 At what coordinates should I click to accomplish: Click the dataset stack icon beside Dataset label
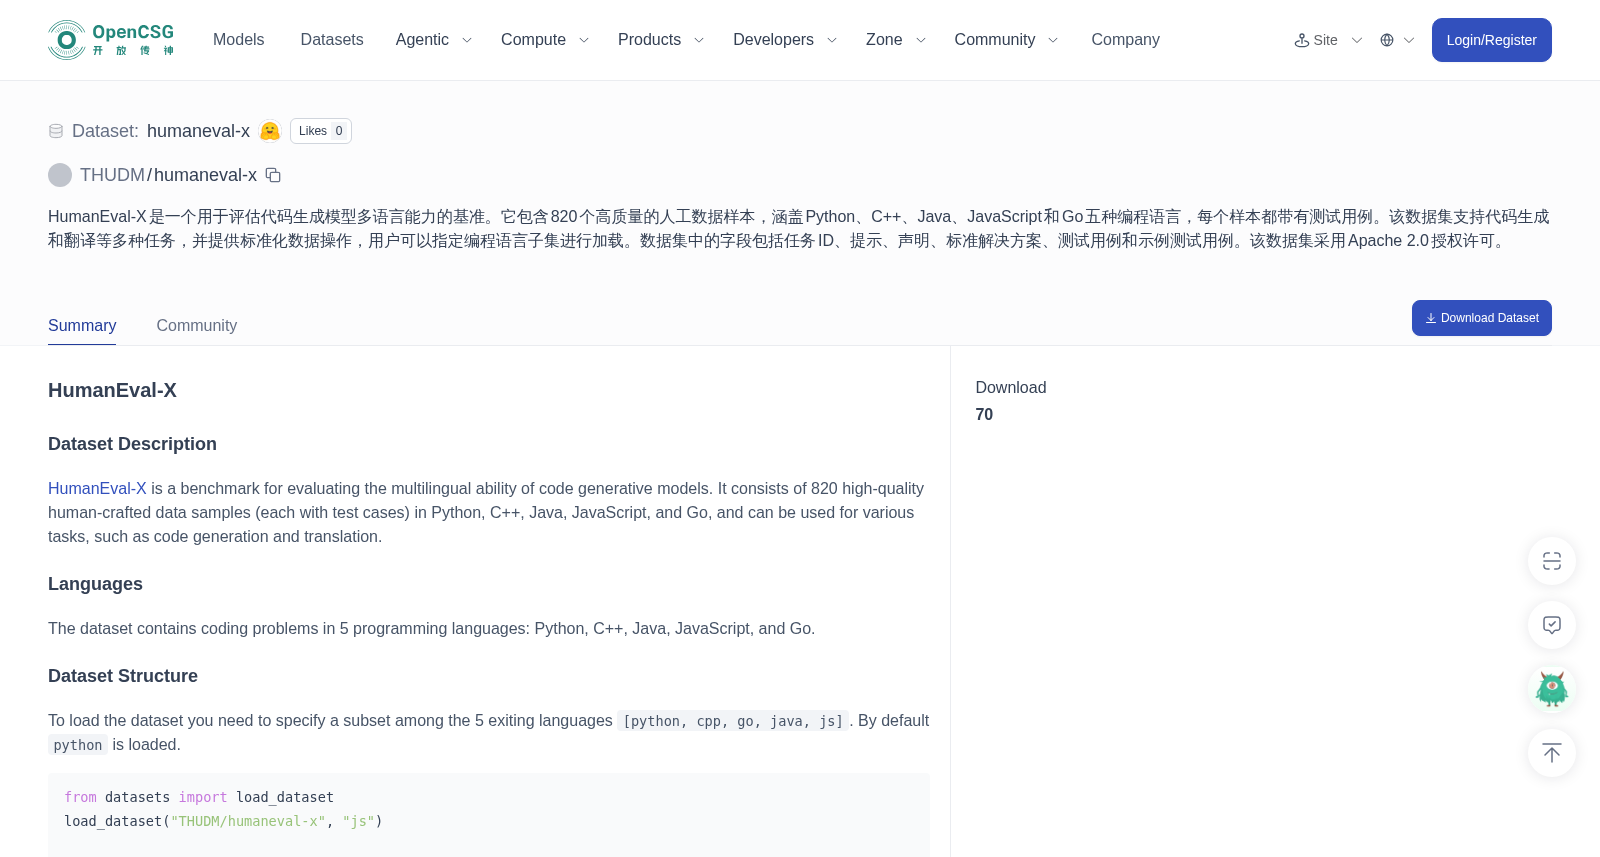click(56, 131)
